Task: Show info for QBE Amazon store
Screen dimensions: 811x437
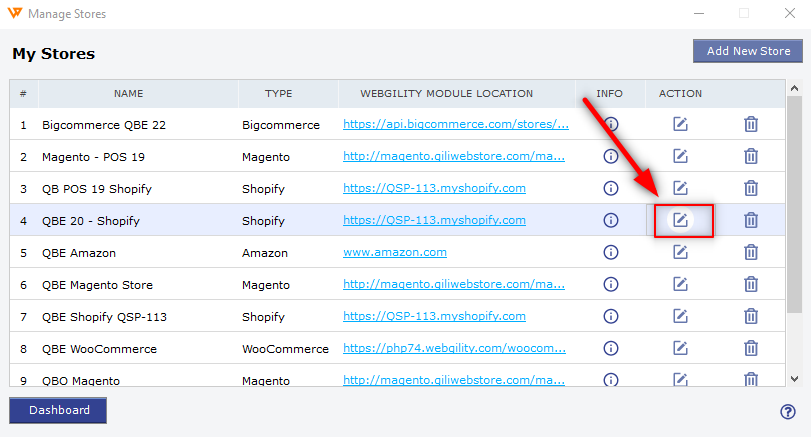Action: (610, 252)
